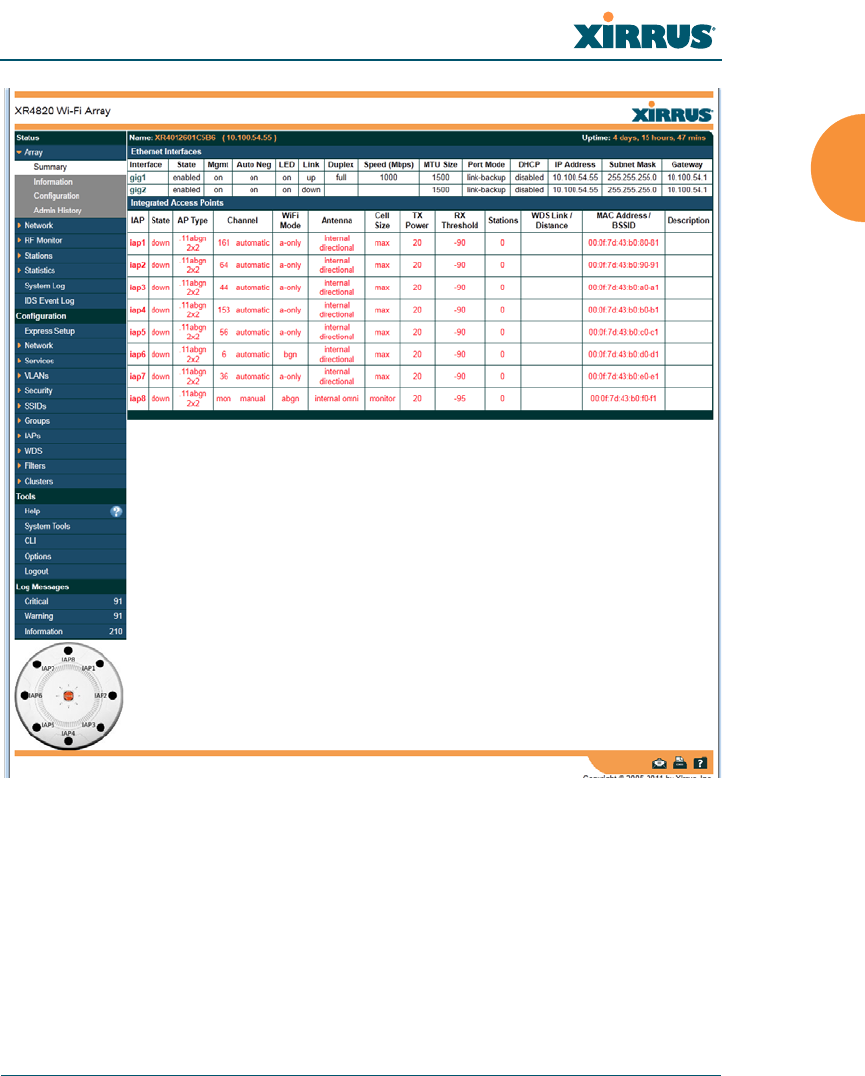This screenshot has width=865, height=1076.
Task: Click the iap2 link in table
Action: (138, 265)
